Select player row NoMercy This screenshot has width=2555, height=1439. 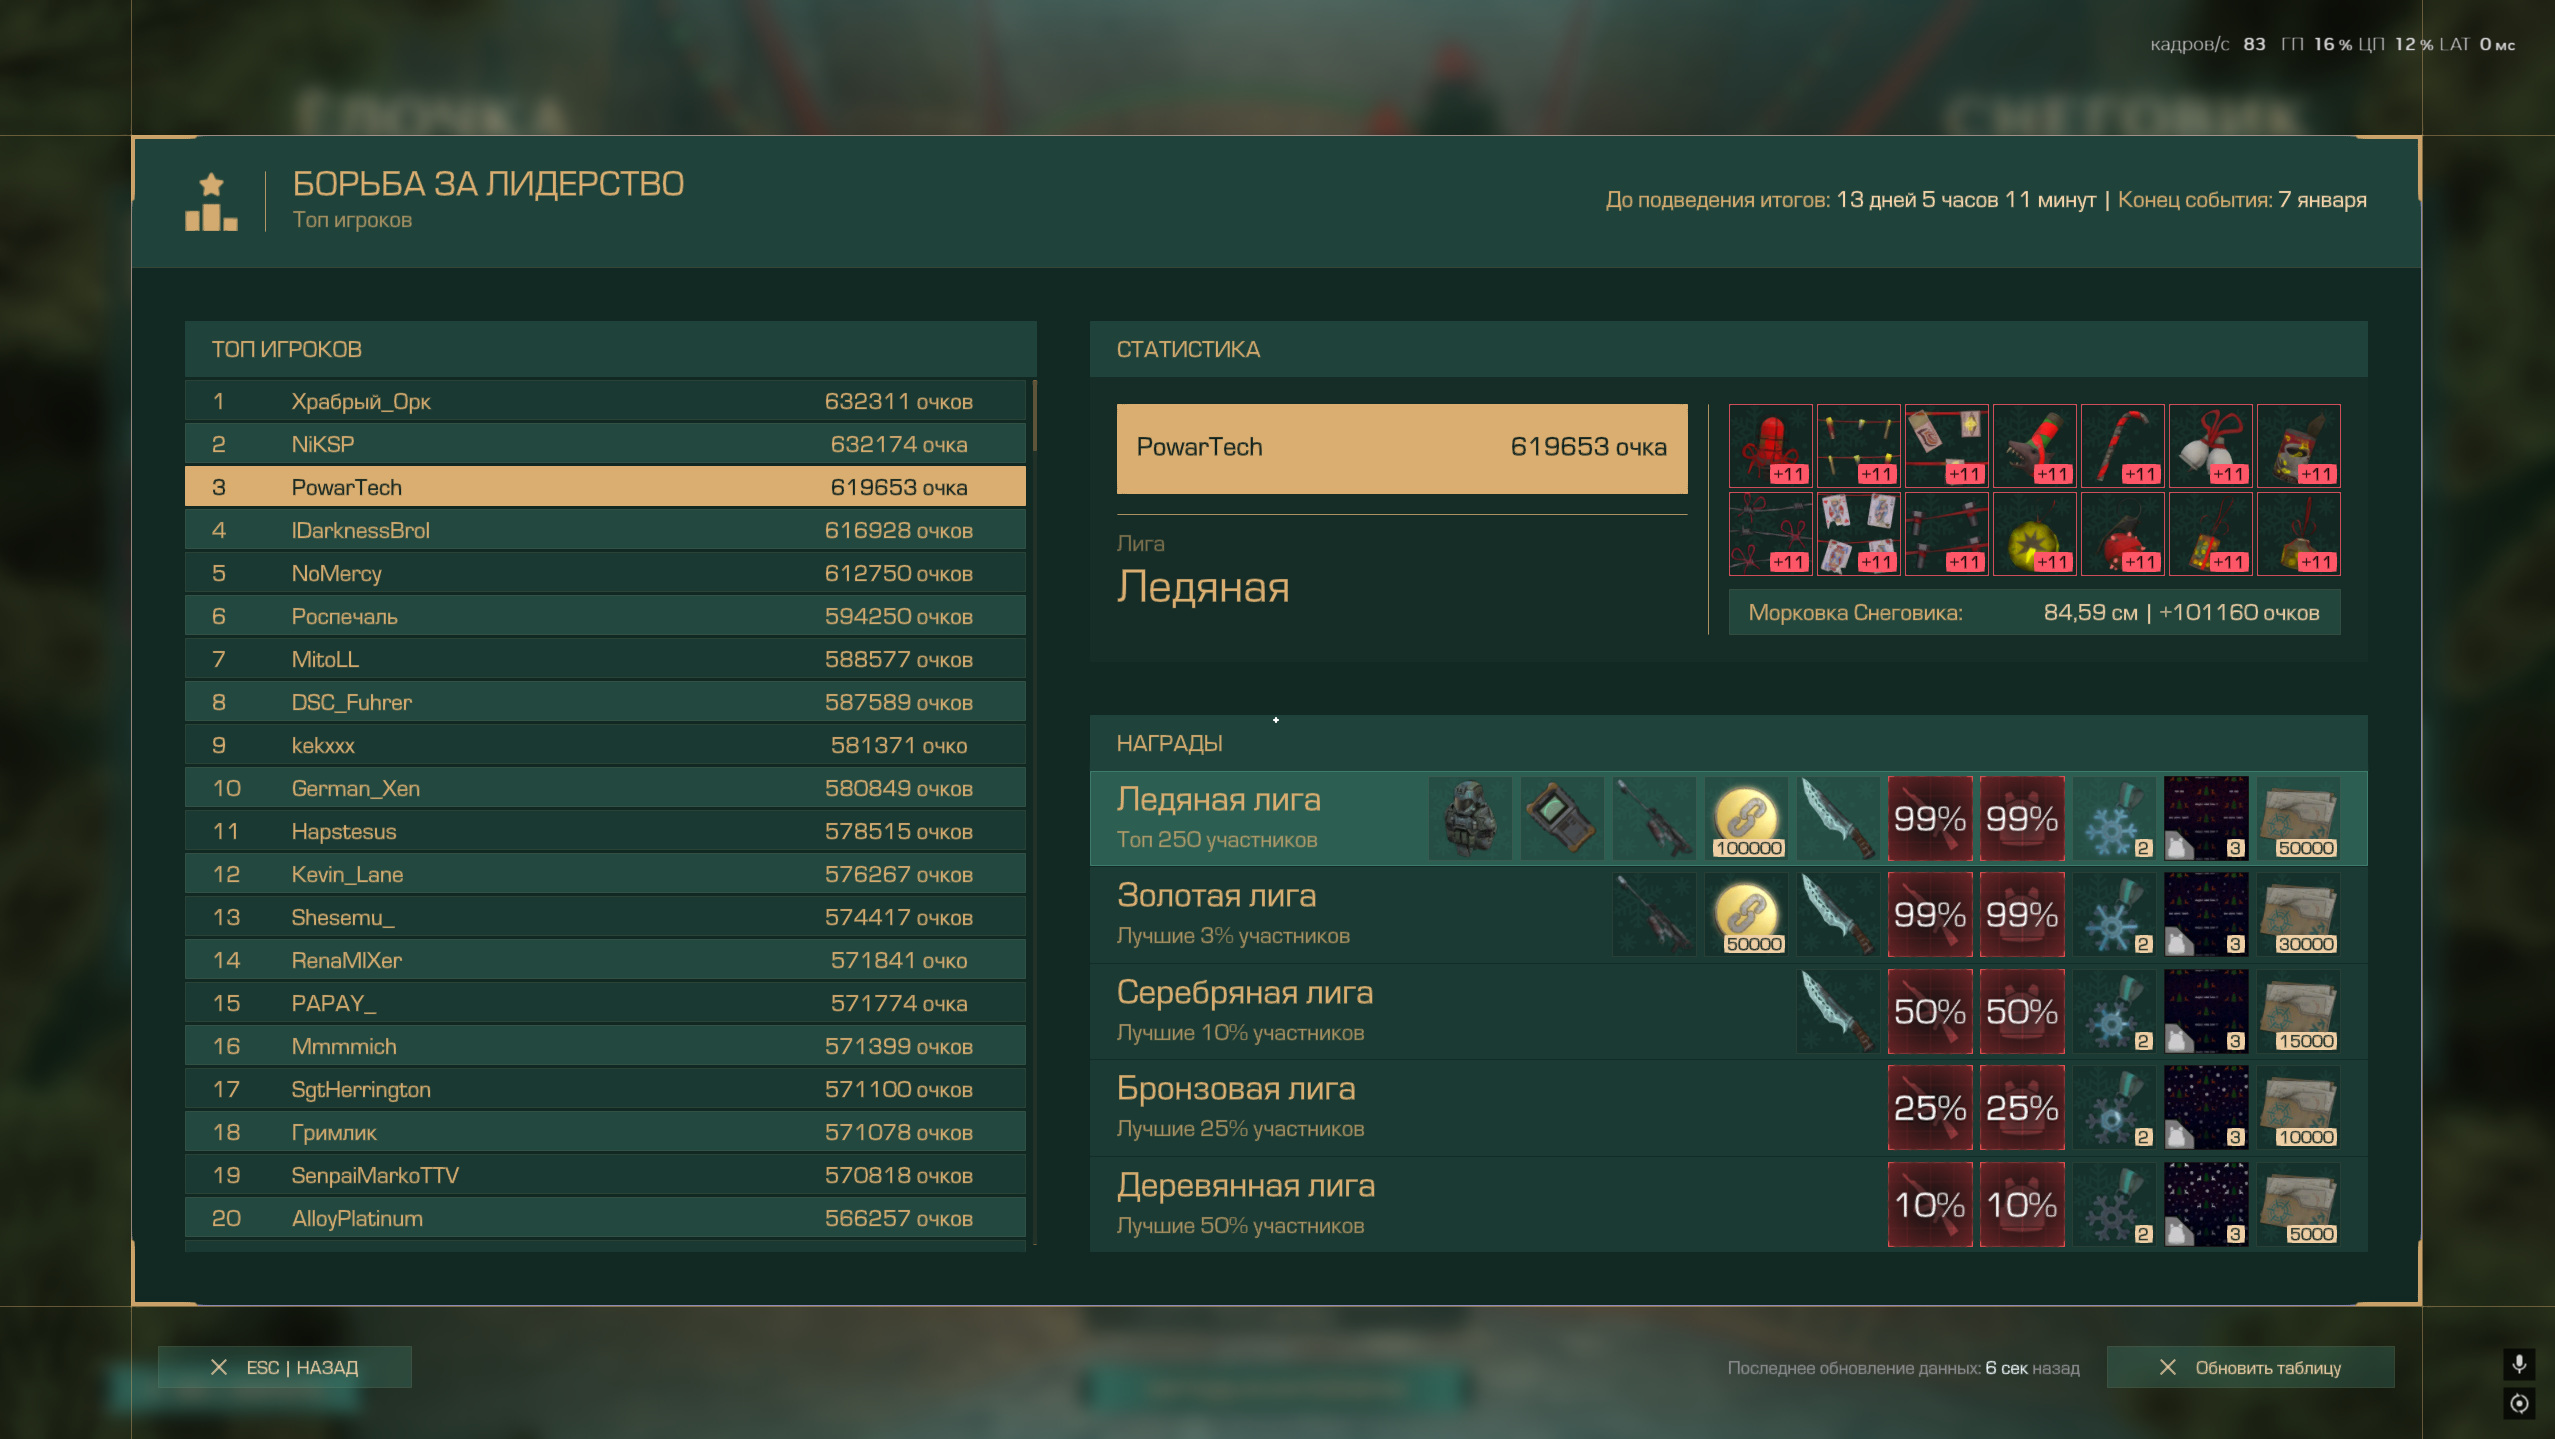(605, 573)
